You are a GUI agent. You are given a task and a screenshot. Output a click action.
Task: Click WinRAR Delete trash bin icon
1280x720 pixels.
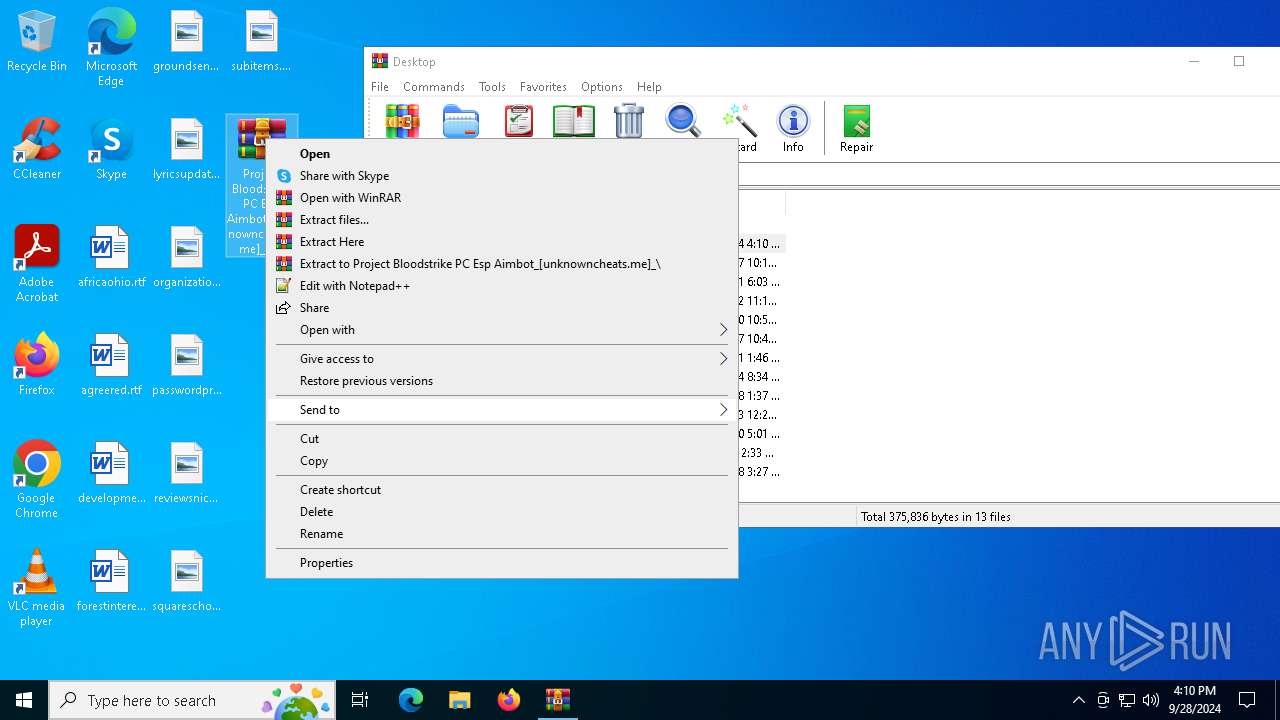629,121
